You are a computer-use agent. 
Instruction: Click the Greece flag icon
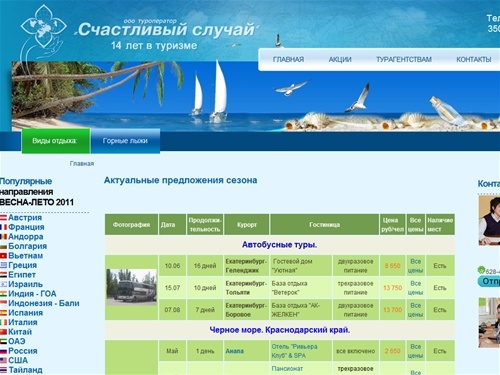[x=3, y=265]
